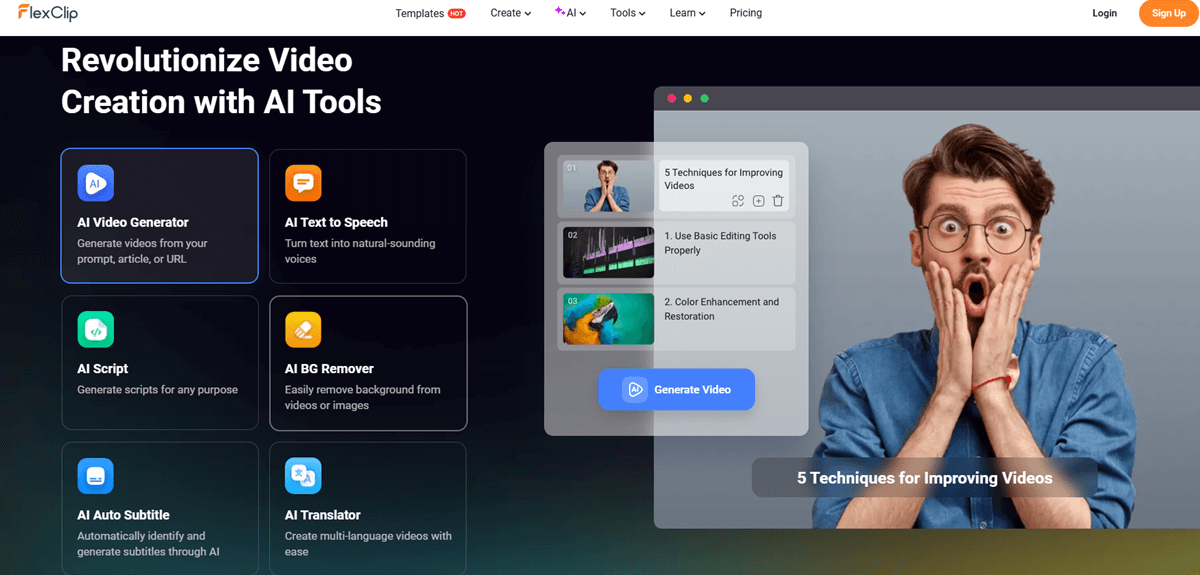This screenshot has height=575, width=1200.
Task: Click the orange Sign Up button
Action: [1169, 13]
